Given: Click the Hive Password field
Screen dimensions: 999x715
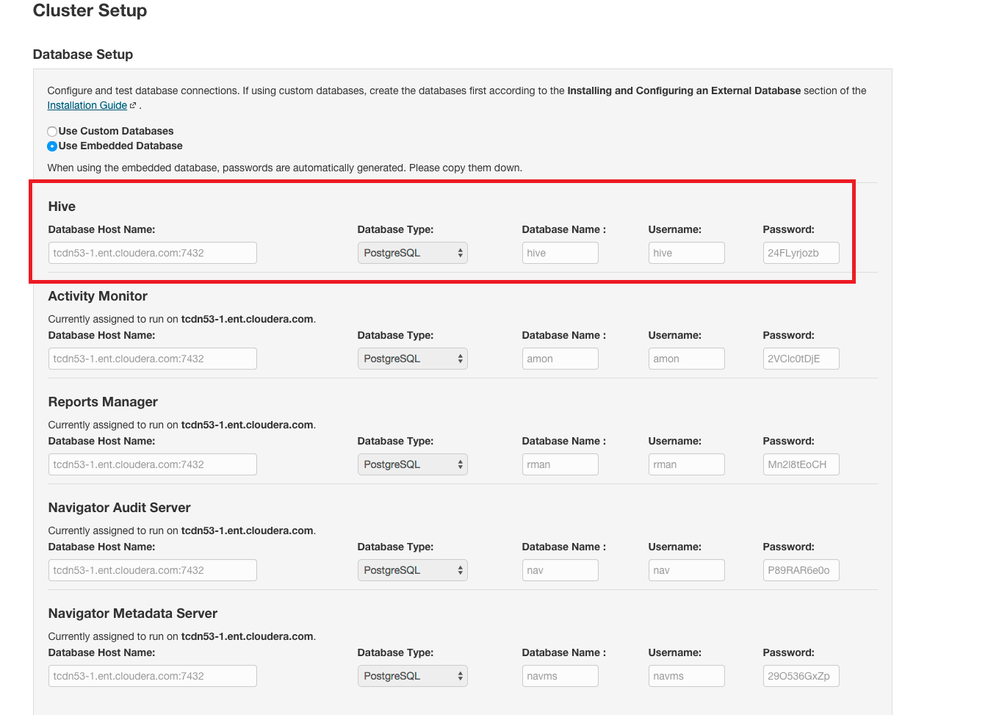Looking at the screenshot, I should pyautogui.click(x=800, y=253).
